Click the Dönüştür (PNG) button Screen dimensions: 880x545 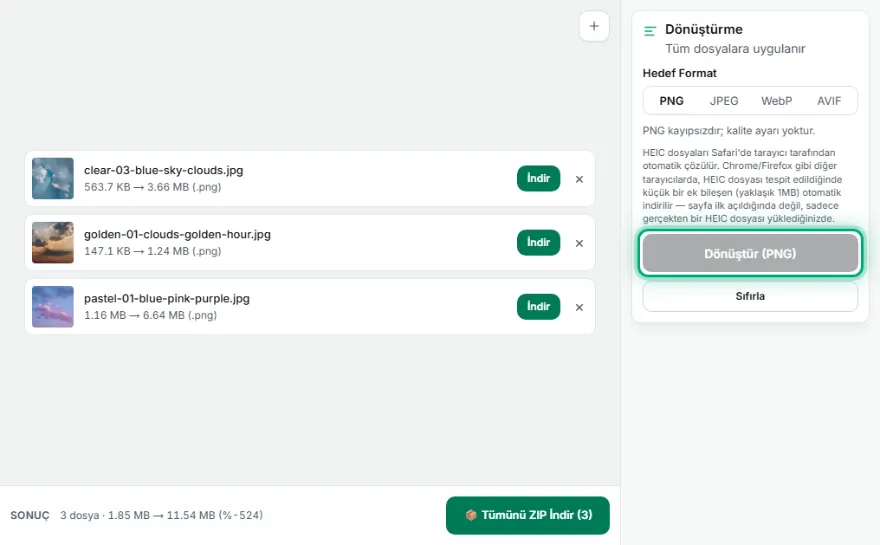click(x=750, y=254)
